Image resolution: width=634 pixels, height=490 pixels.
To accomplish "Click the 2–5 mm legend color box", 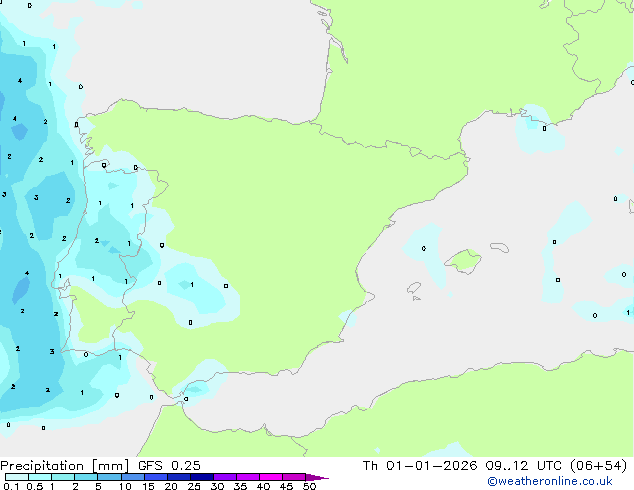I will [87, 477].
